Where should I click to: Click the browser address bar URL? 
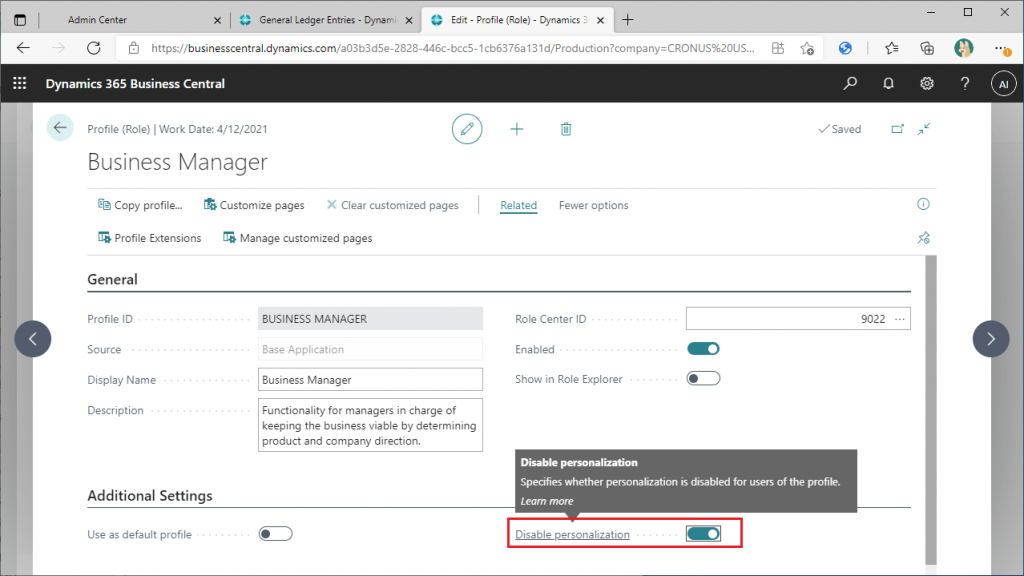(x=452, y=48)
